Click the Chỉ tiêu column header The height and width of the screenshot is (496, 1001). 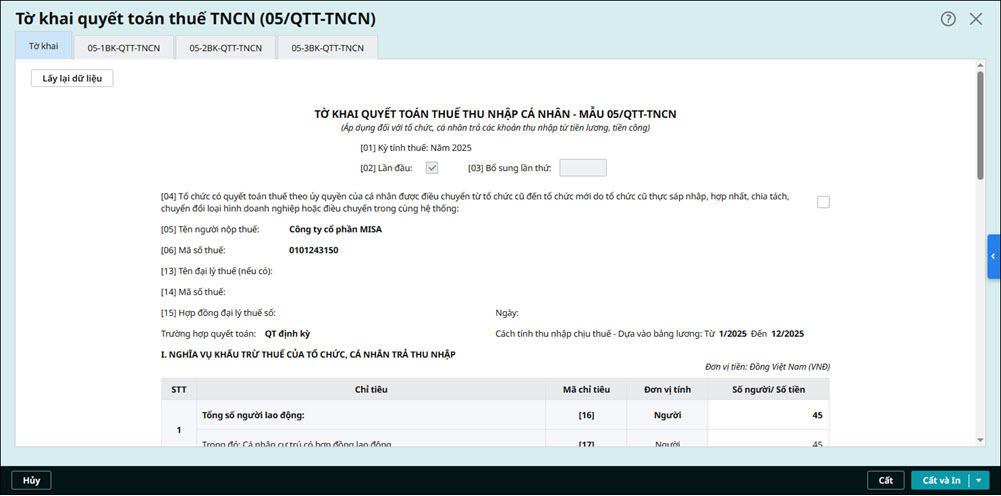(371, 389)
